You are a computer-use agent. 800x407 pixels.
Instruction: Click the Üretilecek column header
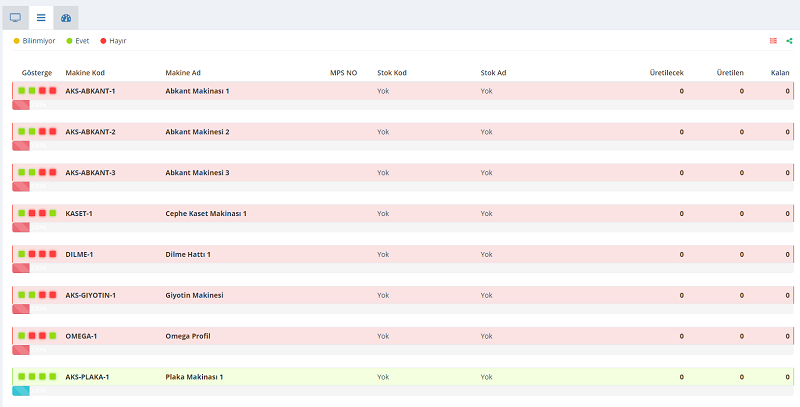(x=667, y=73)
